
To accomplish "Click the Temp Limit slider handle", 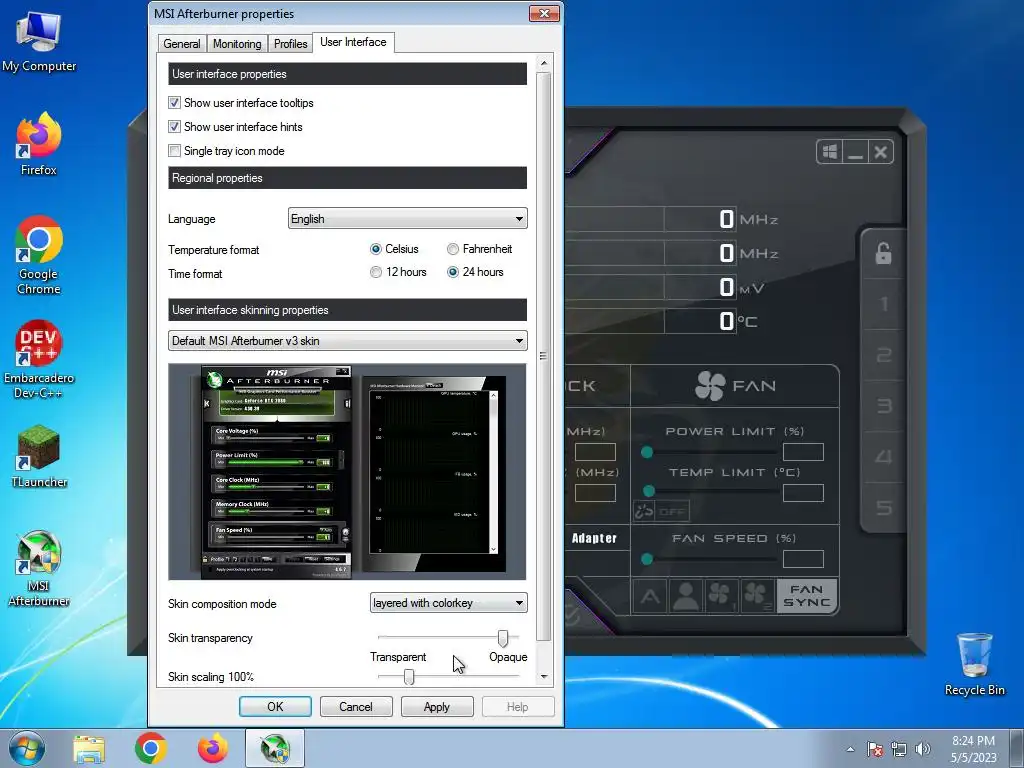I will click(648, 490).
